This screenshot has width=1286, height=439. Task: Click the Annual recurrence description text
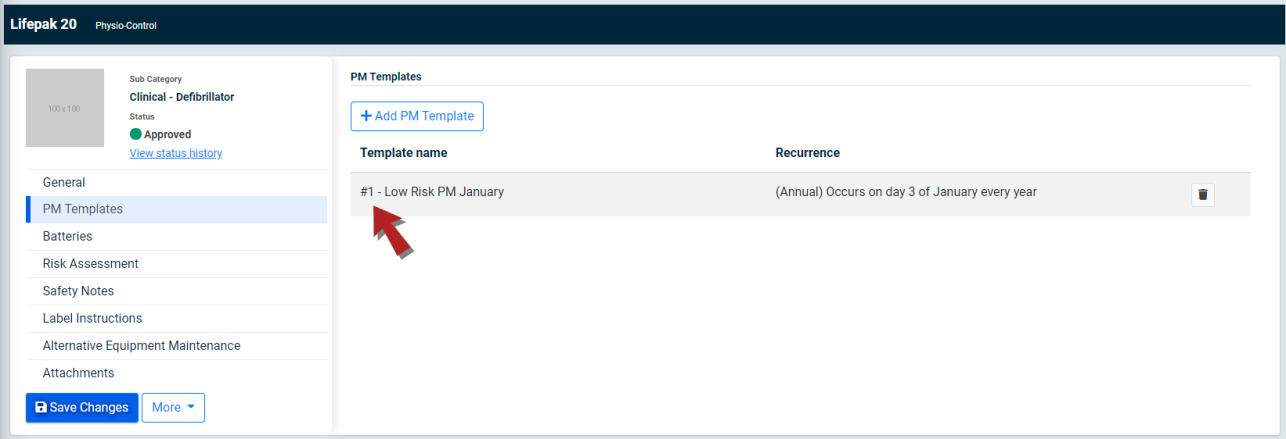click(x=906, y=191)
